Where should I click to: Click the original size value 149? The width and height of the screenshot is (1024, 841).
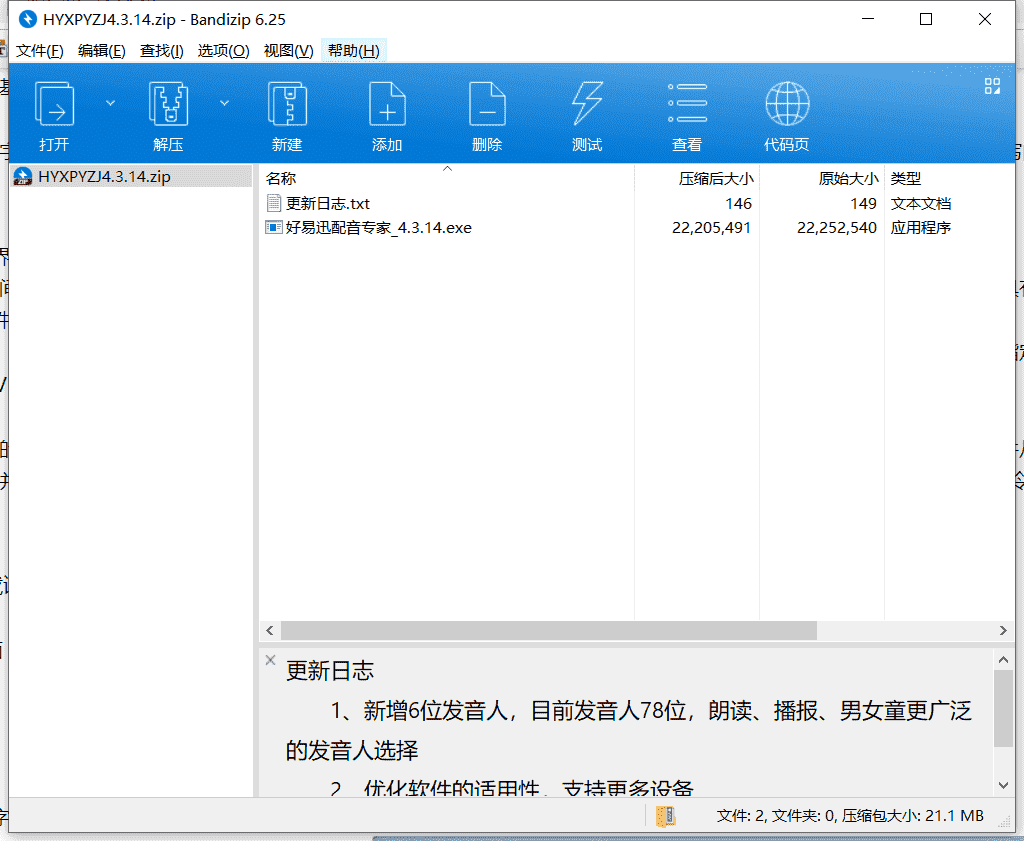pyautogui.click(x=863, y=204)
